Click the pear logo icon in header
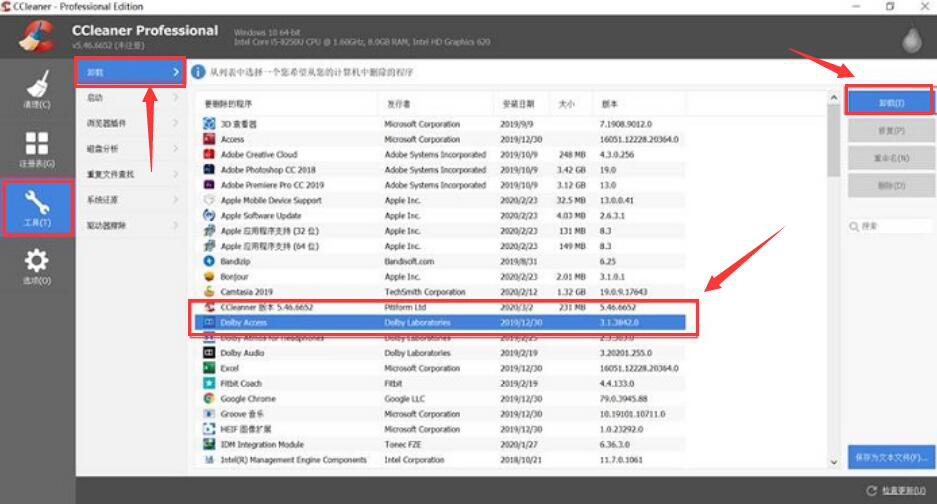Screen dimensions: 937x504 tap(911, 39)
